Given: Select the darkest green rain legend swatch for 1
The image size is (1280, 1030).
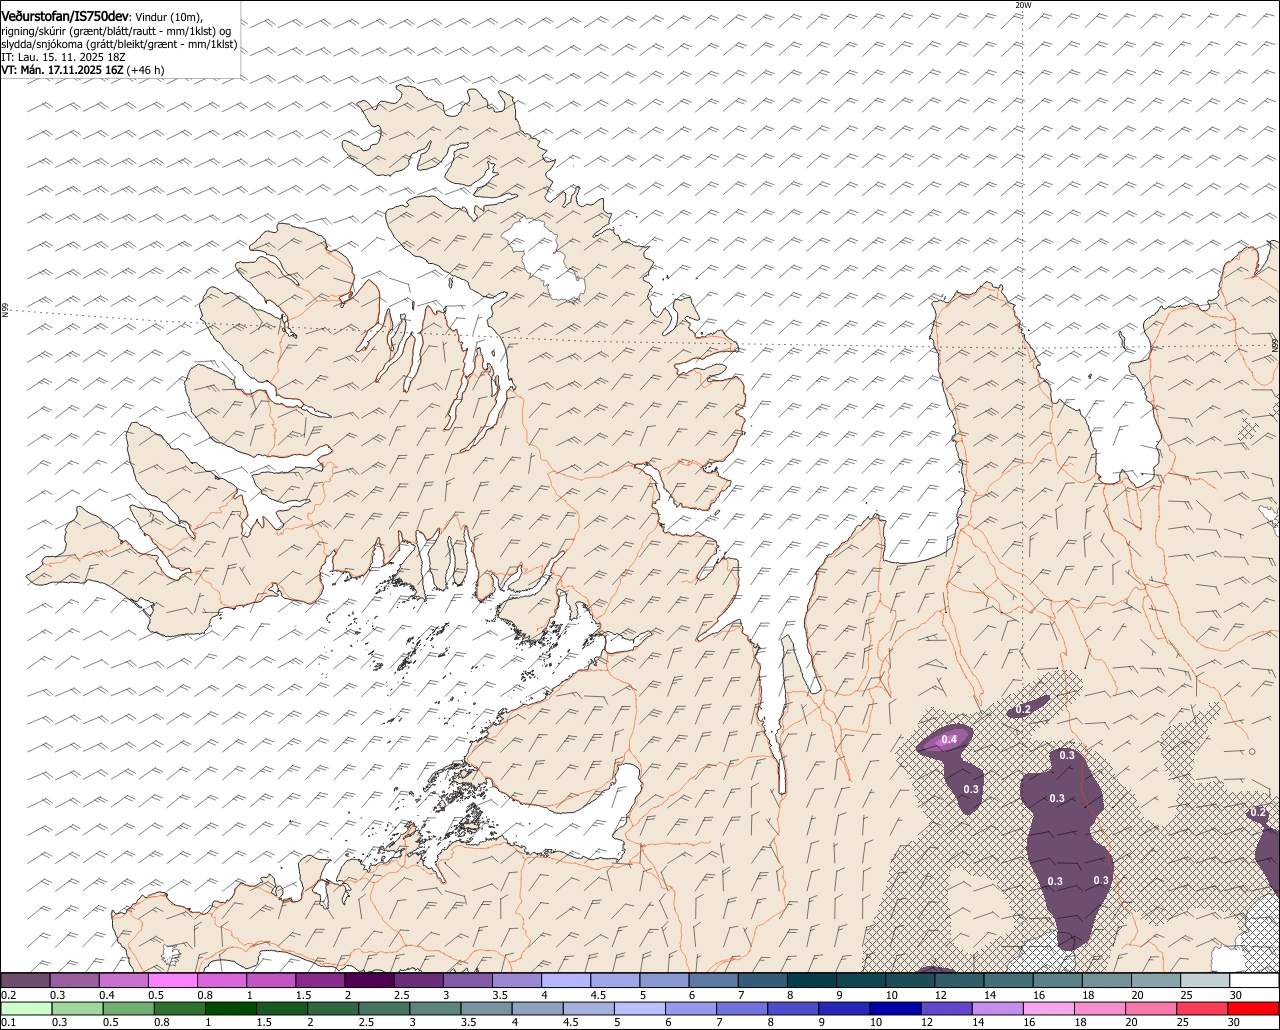Looking at the screenshot, I should (x=230, y=1008).
